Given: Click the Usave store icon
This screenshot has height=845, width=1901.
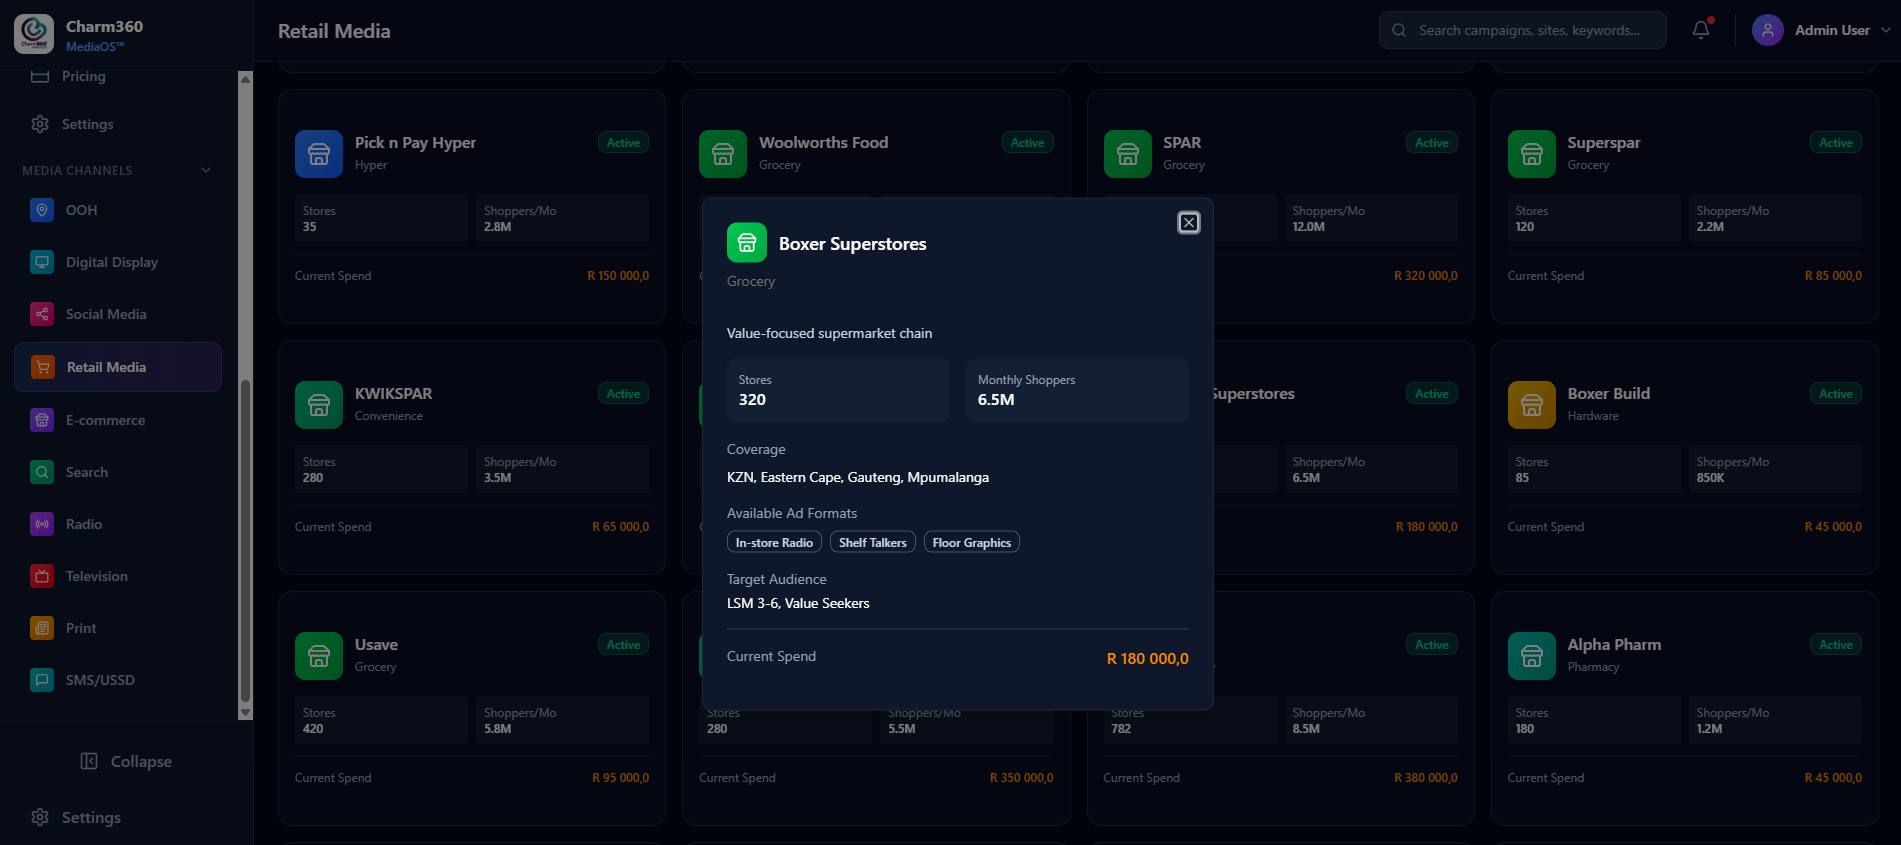Looking at the screenshot, I should pyautogui.click(x=319, y=656).
